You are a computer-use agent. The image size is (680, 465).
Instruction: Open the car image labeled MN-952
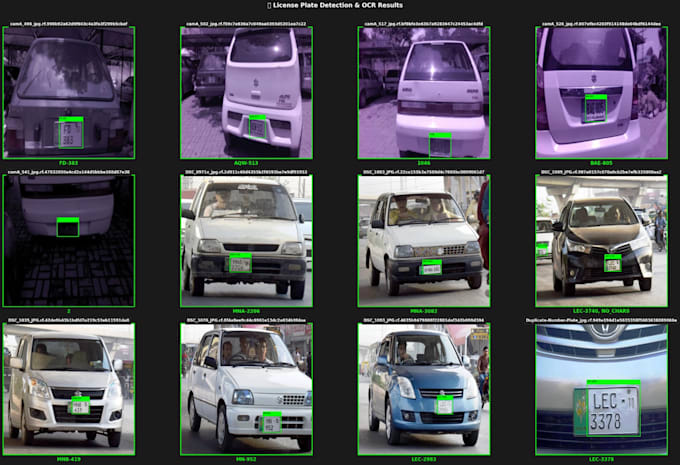pos(246,389)
